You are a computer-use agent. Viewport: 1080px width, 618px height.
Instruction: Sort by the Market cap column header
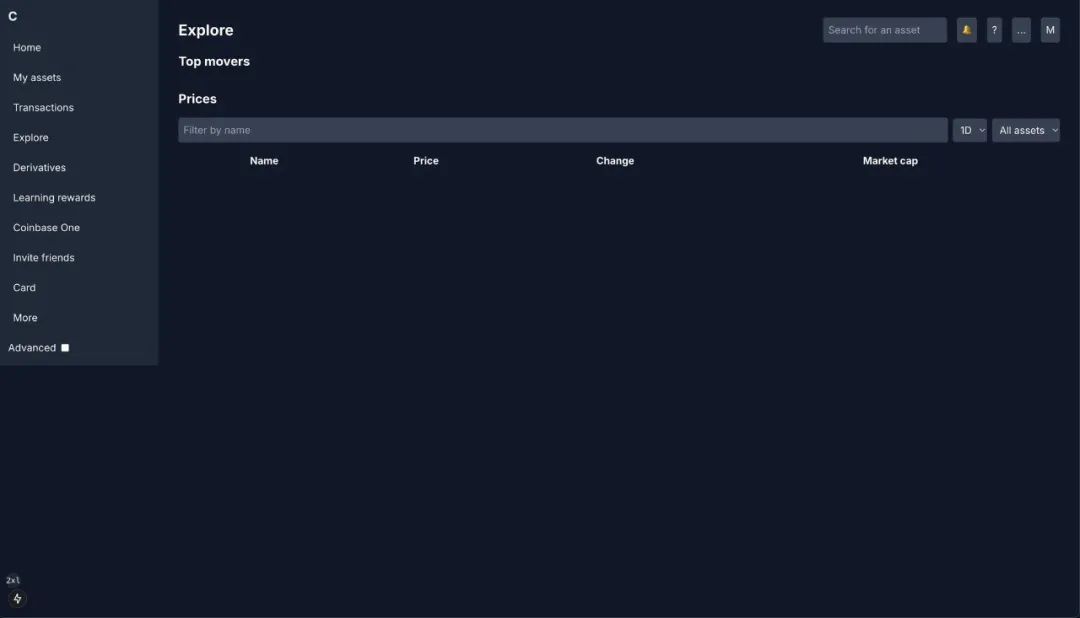[x=890, y=160]
